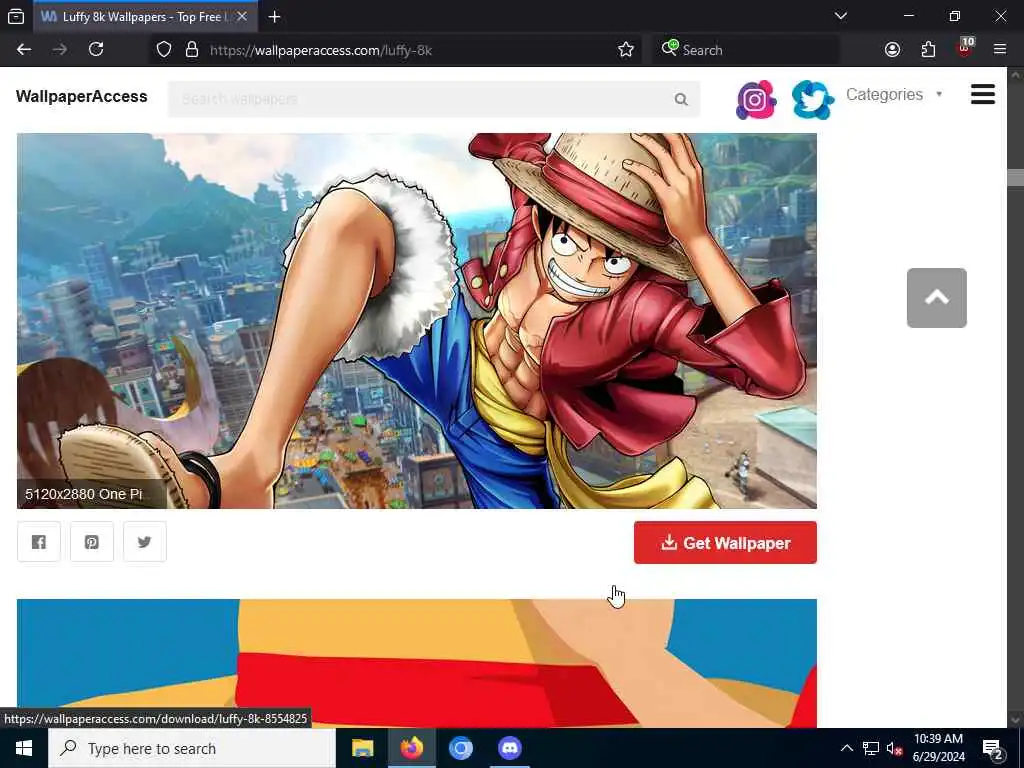Screen dimensions: 1024x768
Task: Click the scroll-to-top arrow button
Action: [936, 298]
